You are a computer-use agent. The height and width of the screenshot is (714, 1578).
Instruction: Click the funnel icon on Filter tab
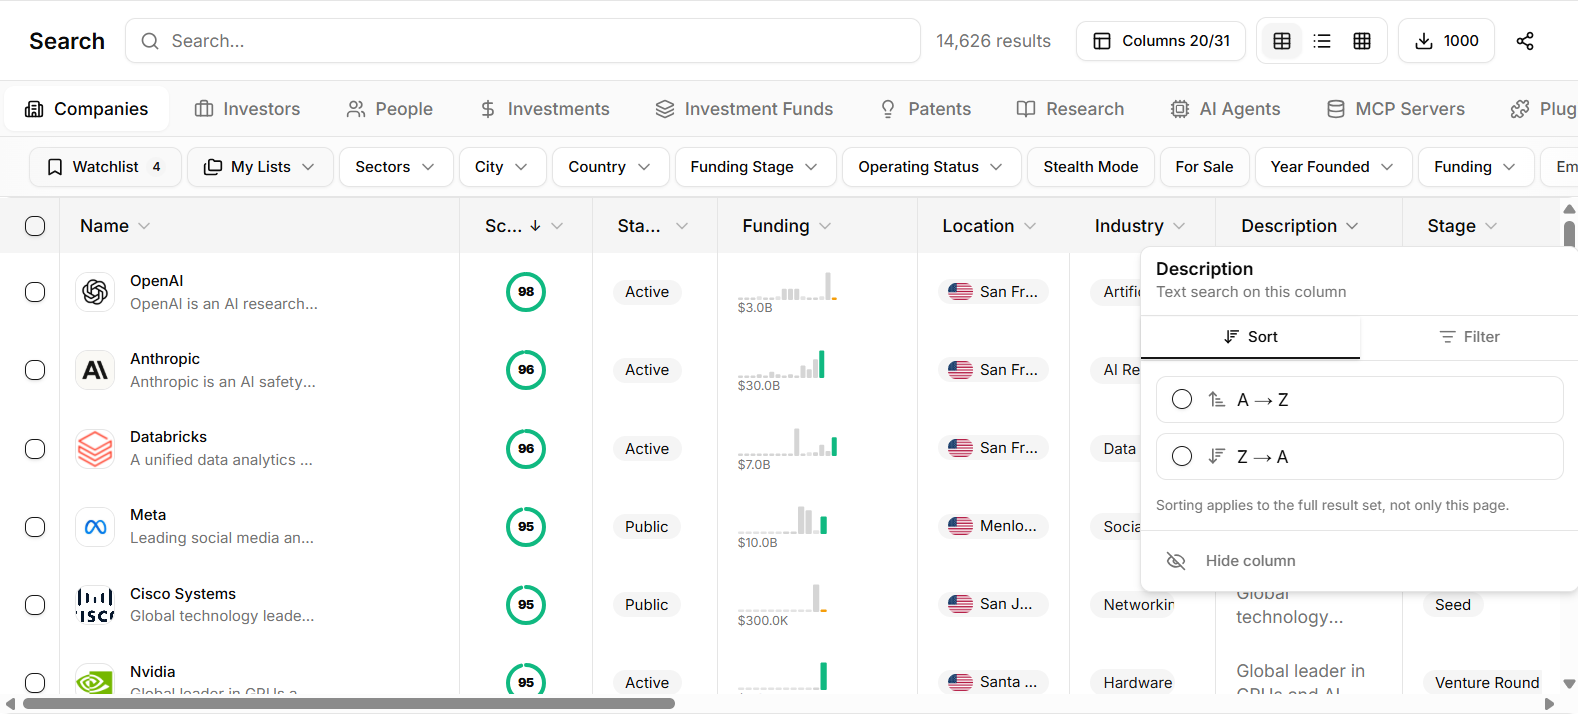(1447, 337)
